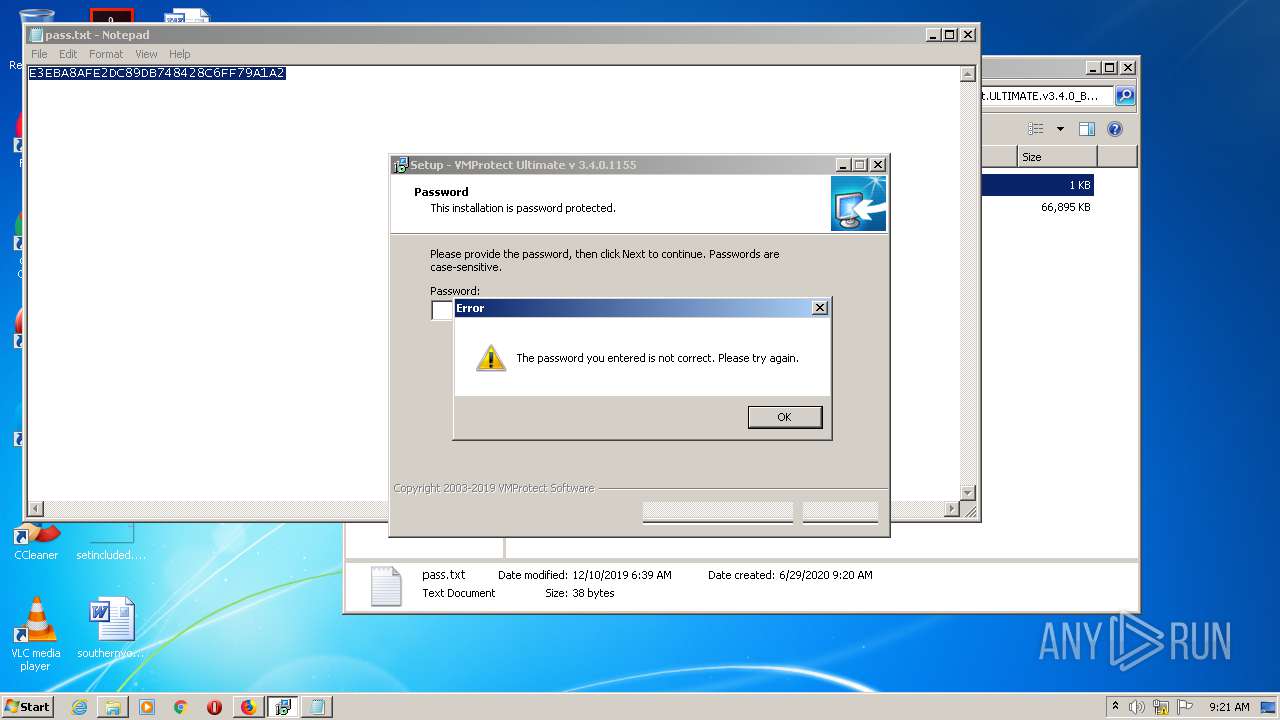Click Notepad vertical scrollbar down arrow
This screenshot has width=1280, height=720.
(967, 493)
